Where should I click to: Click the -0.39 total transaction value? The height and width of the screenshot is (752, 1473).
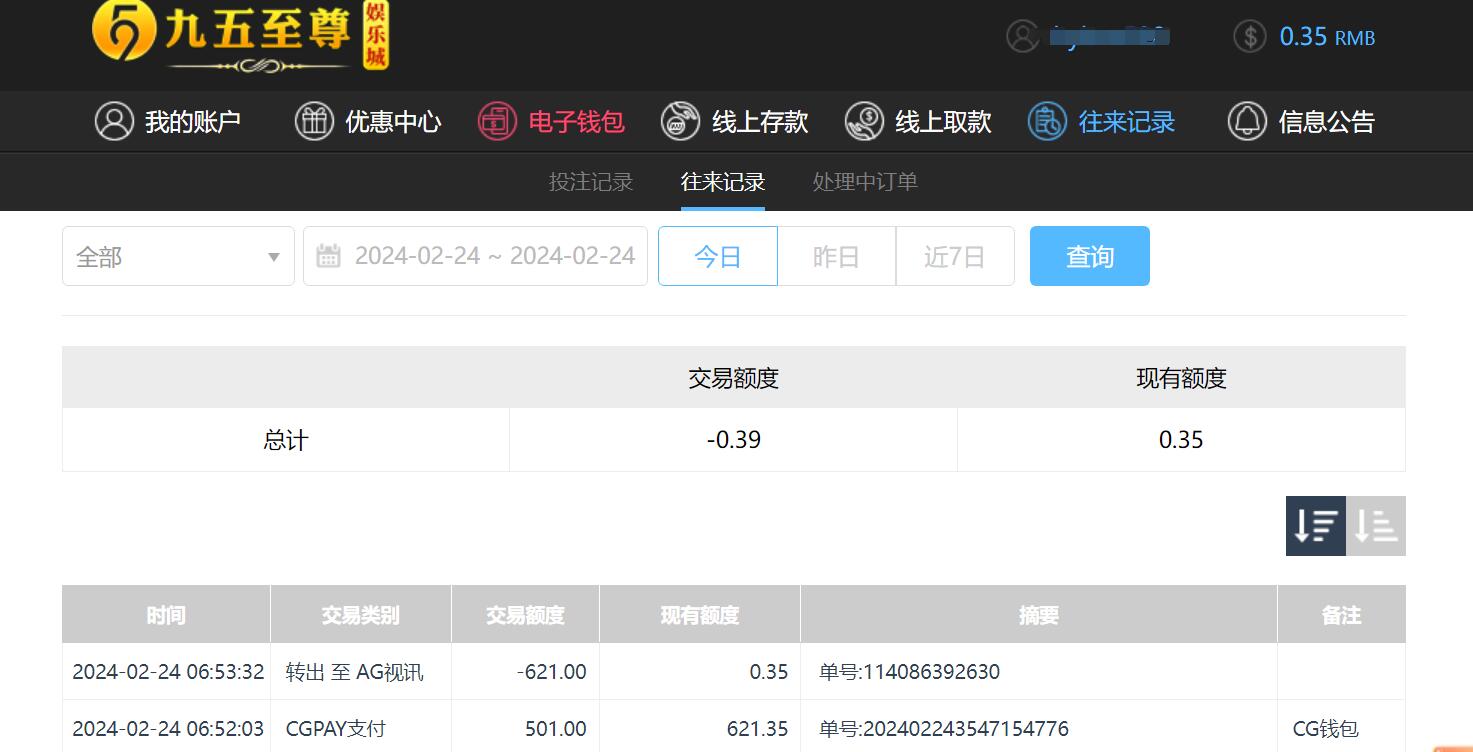pyautogui.click(x=734, y=440)
